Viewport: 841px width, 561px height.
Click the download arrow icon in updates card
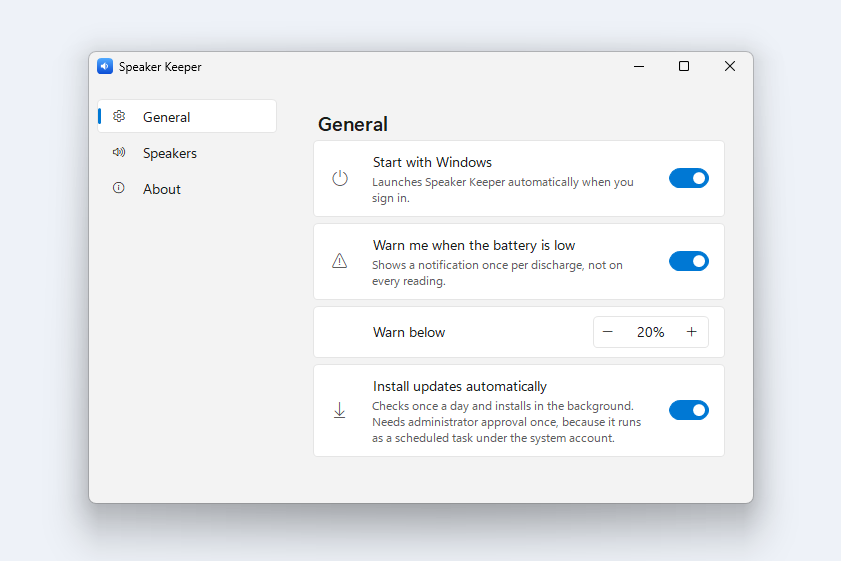(340, 410)
